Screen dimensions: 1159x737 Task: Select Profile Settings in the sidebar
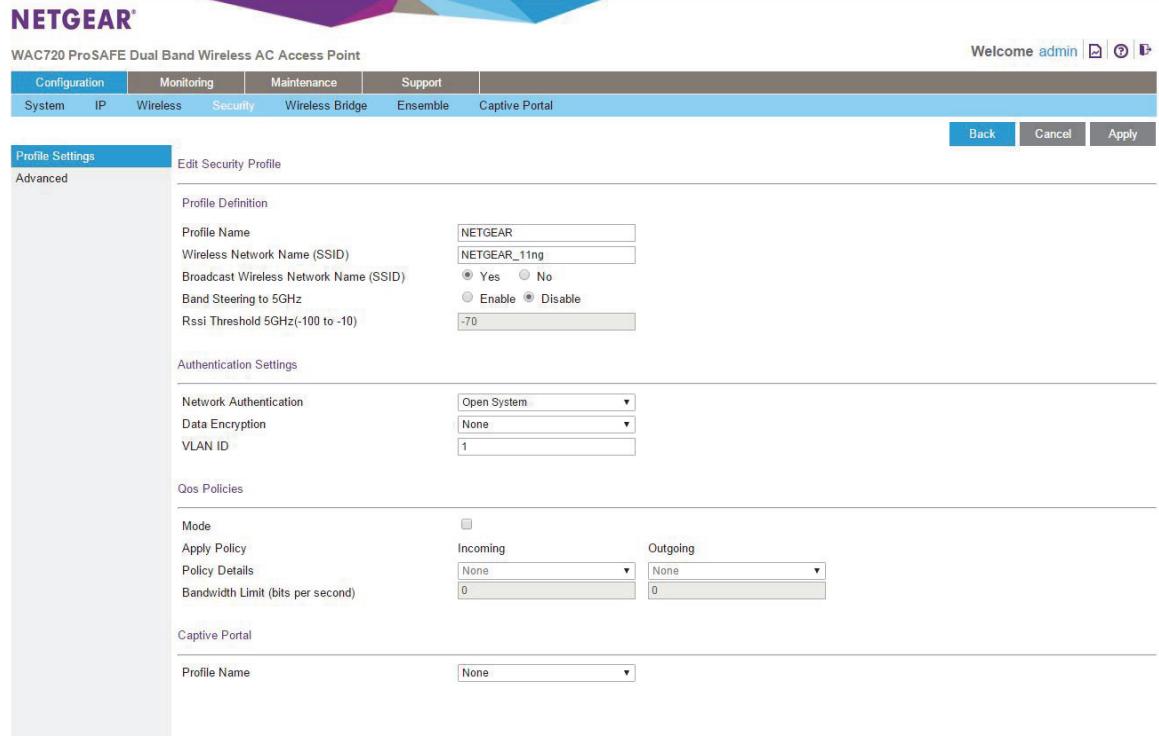pyautogui.click(x=91, y=156)
